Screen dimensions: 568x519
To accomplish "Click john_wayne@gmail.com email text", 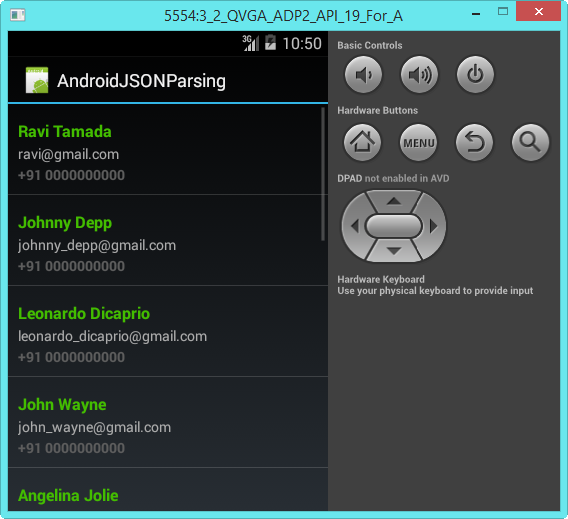I will click(x=95, y=427).
